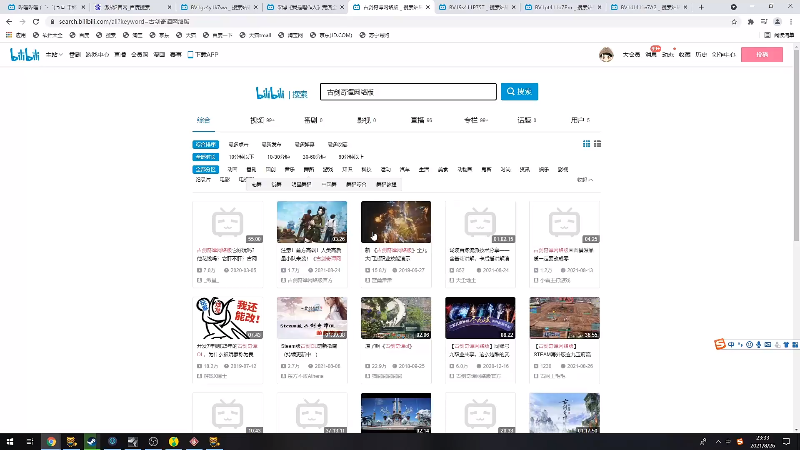Open the fiery golden battle video thumbnail
The height and width of the screenshot is (450, 800).
396,222
